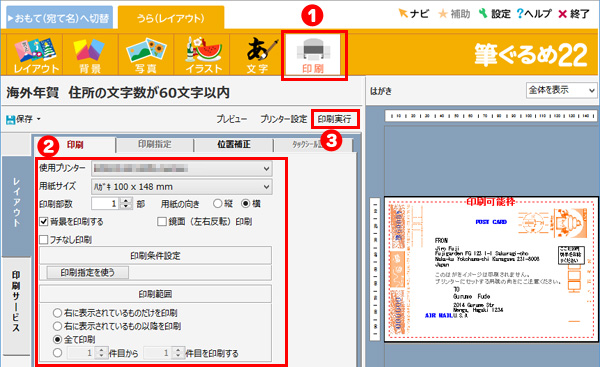Screen dimensions: 600x367
Task: Open the レイアウト toolbar icon
Action: (x=36, y=55)
